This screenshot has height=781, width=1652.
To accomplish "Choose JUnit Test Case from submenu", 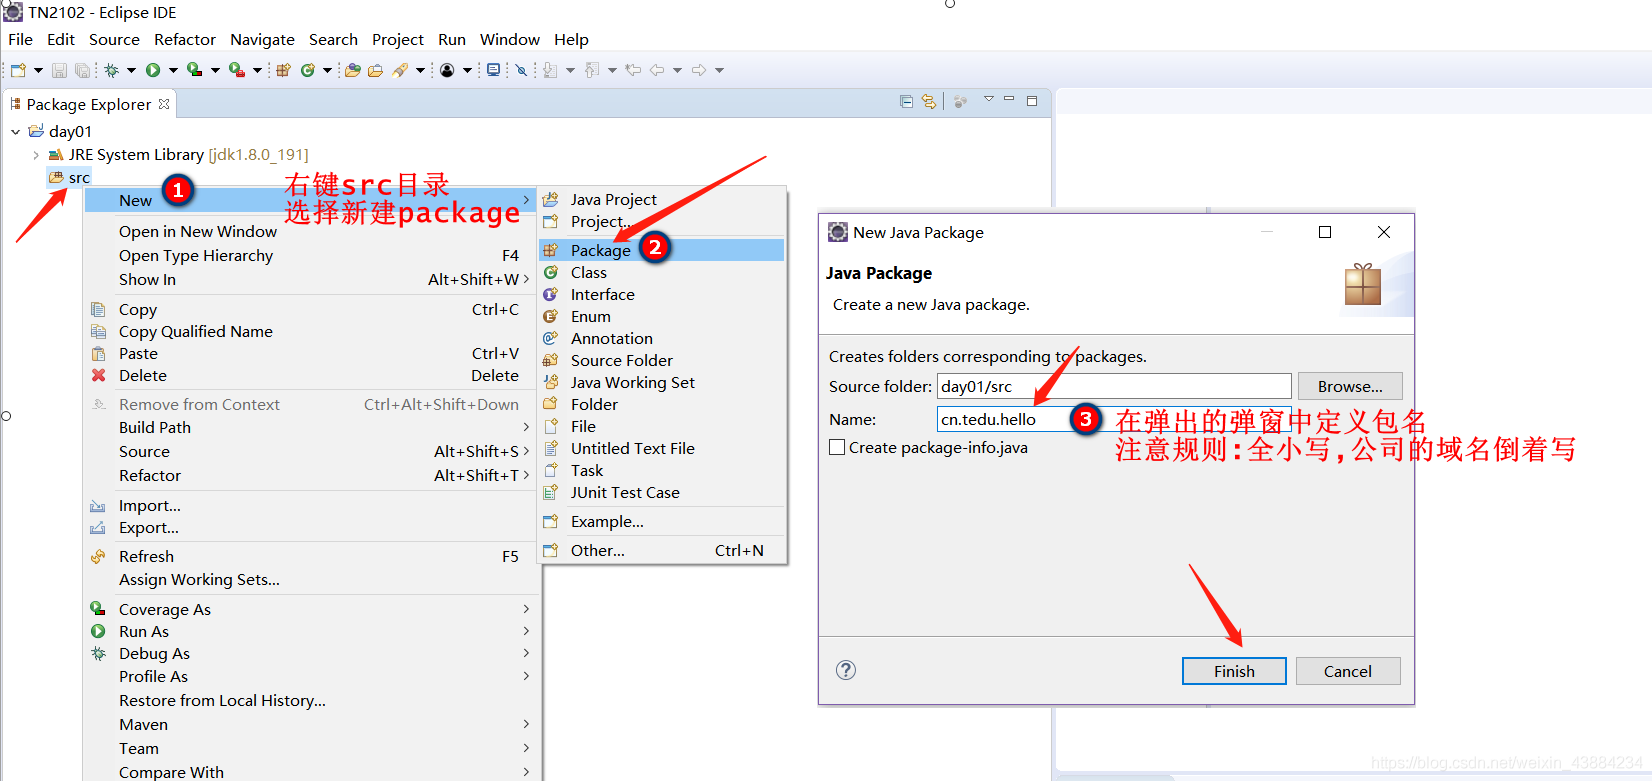I will coord(662,492).
